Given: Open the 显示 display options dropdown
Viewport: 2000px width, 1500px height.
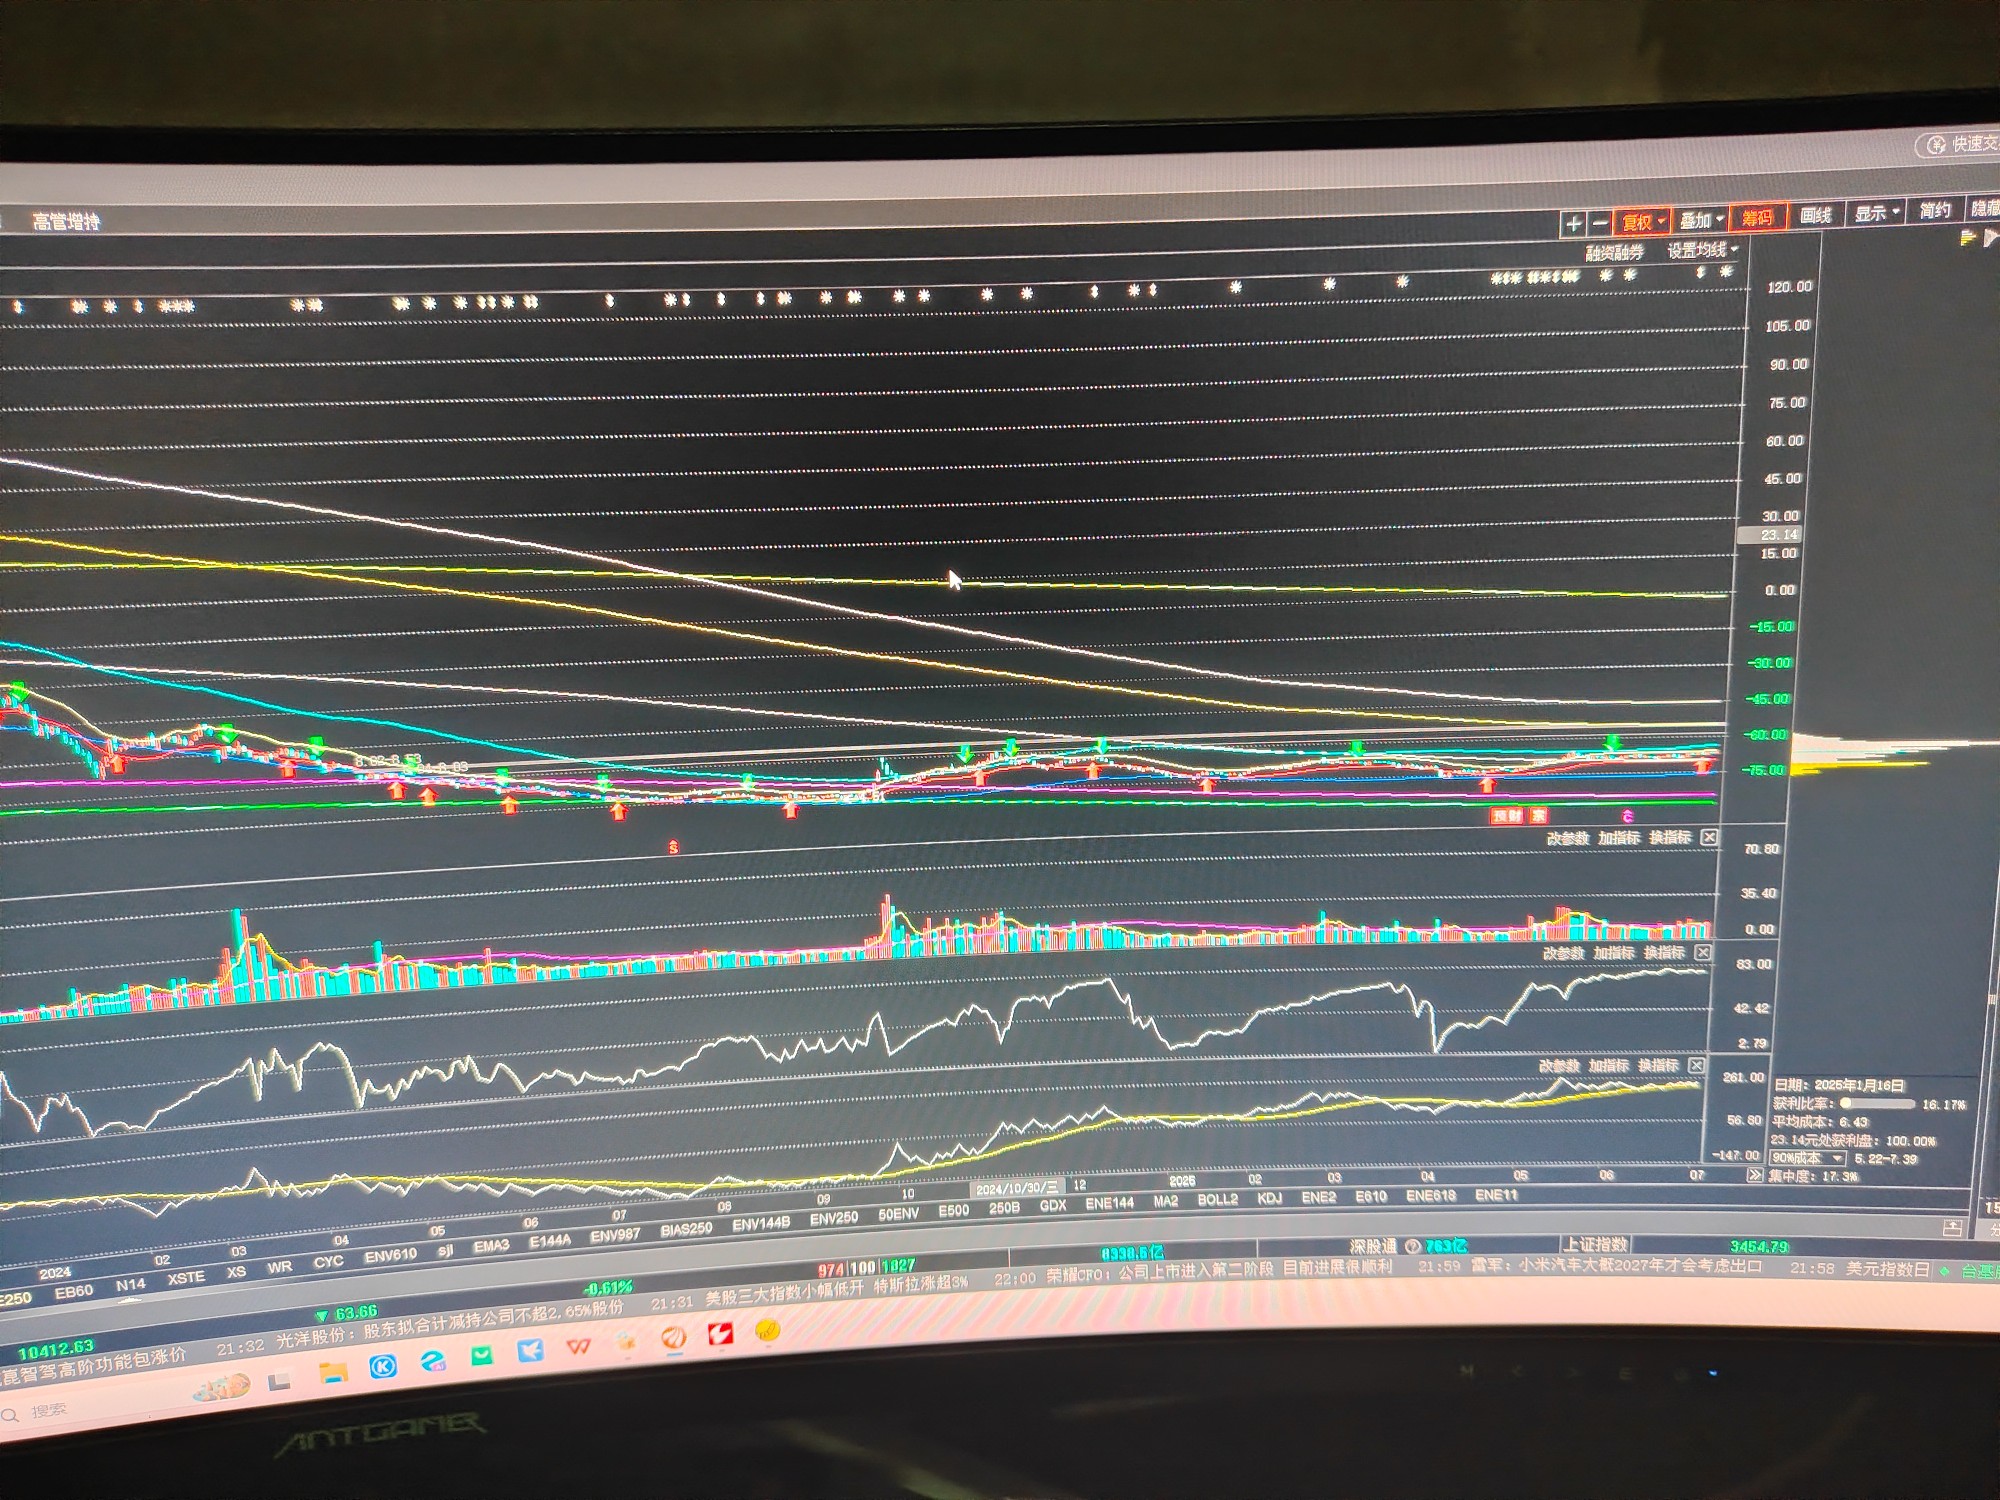Looking at the screenshot, I should [1876, 213].
